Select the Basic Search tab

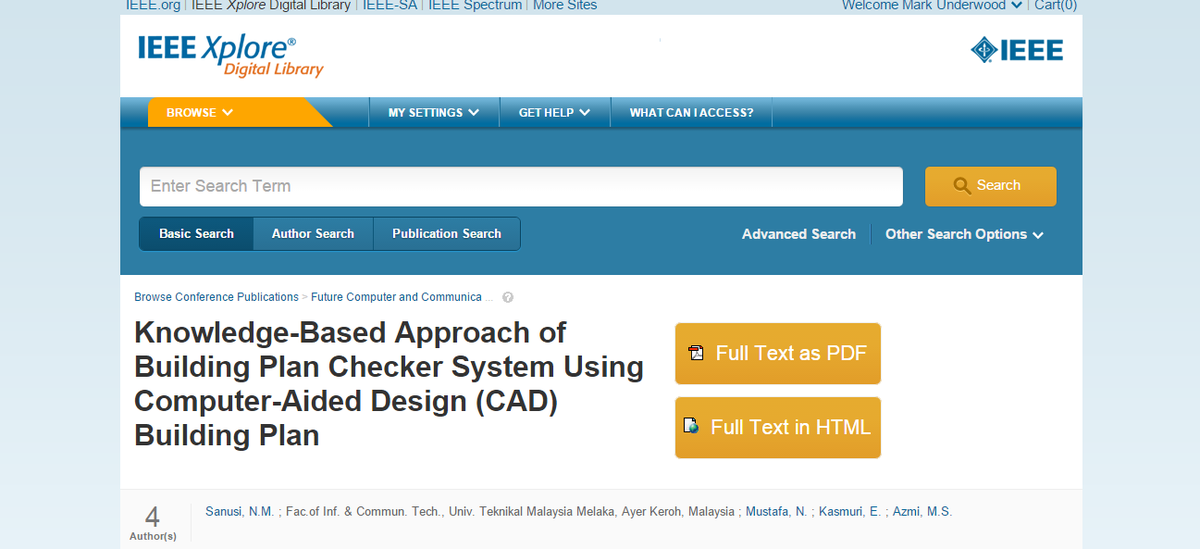tap(196, 234)
